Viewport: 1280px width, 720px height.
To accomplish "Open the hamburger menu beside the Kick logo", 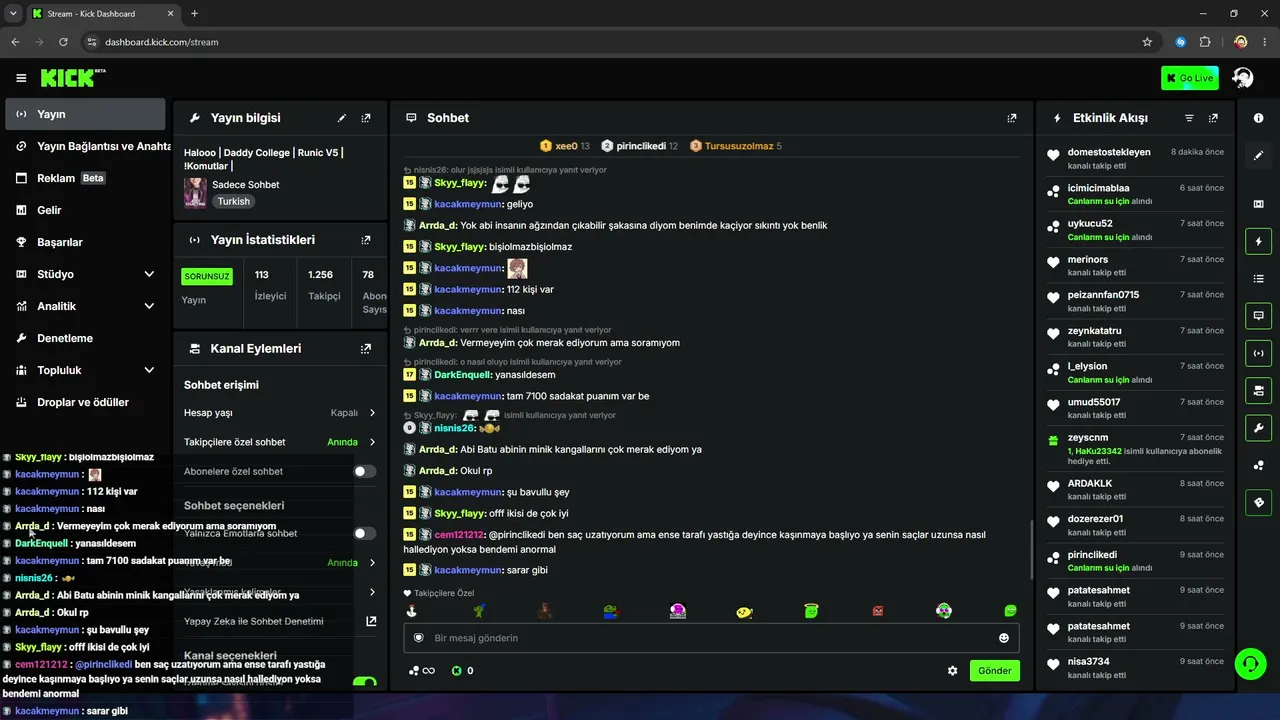I will click(x=21, y=78).
